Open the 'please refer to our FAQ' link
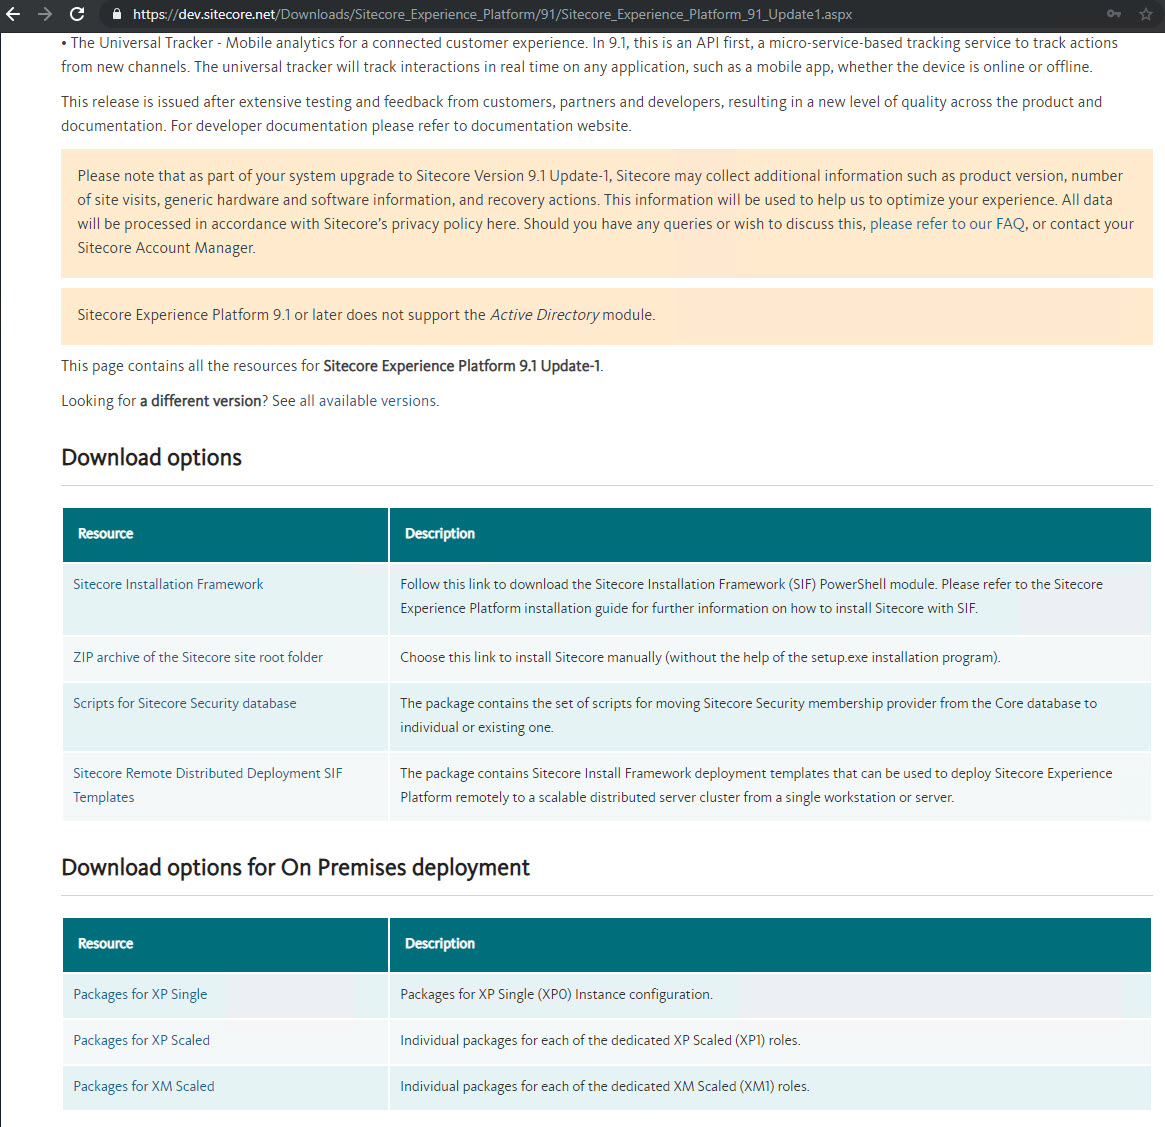 coord(947,224)
